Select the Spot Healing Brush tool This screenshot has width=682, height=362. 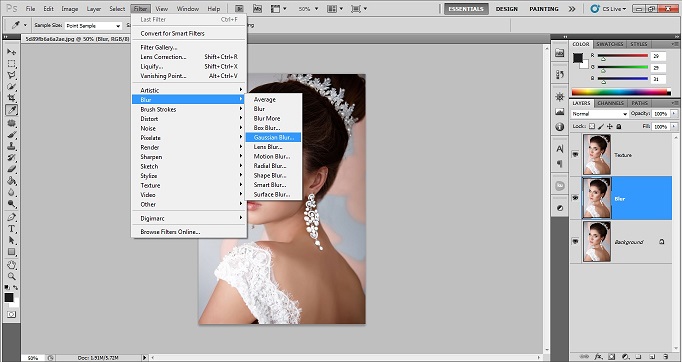(11, 123)
